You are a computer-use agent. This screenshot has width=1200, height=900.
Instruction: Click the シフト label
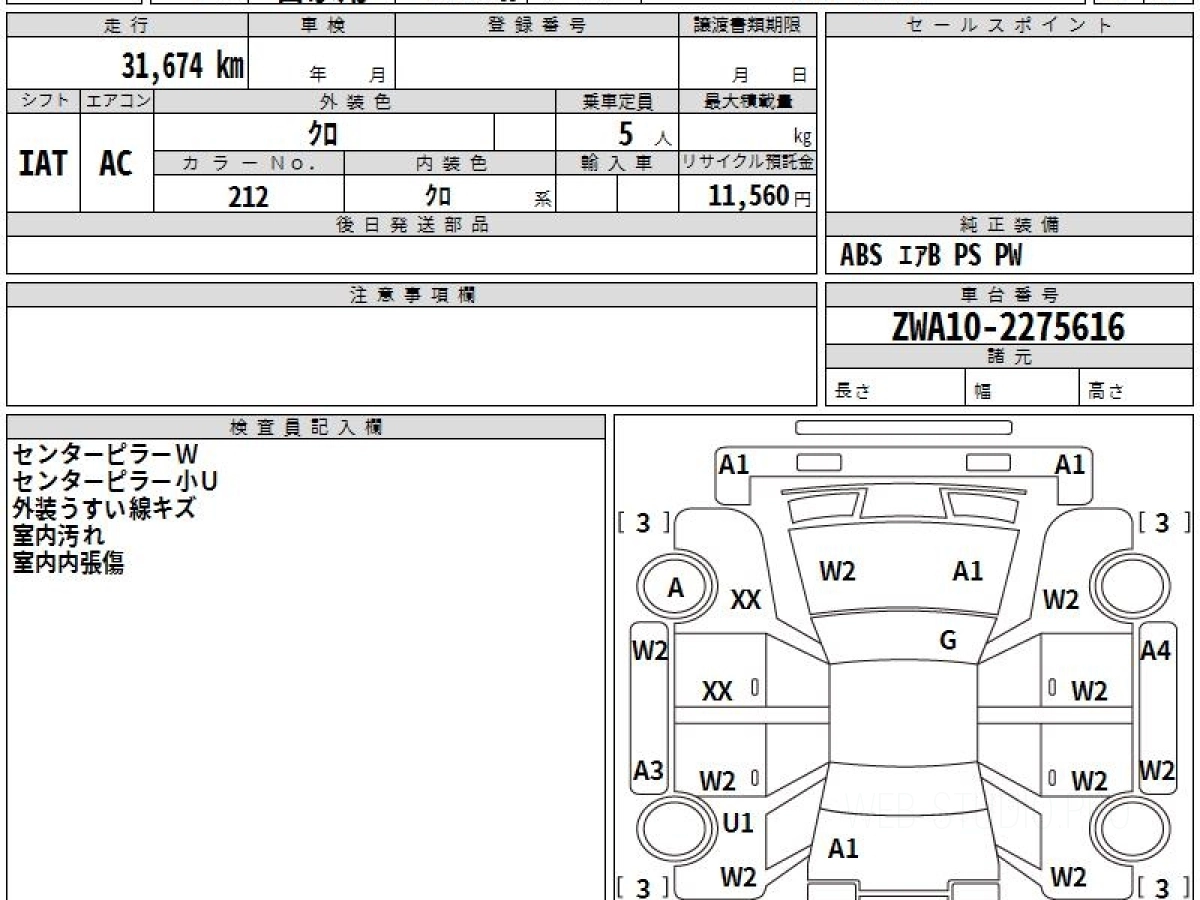coord(44,101)
